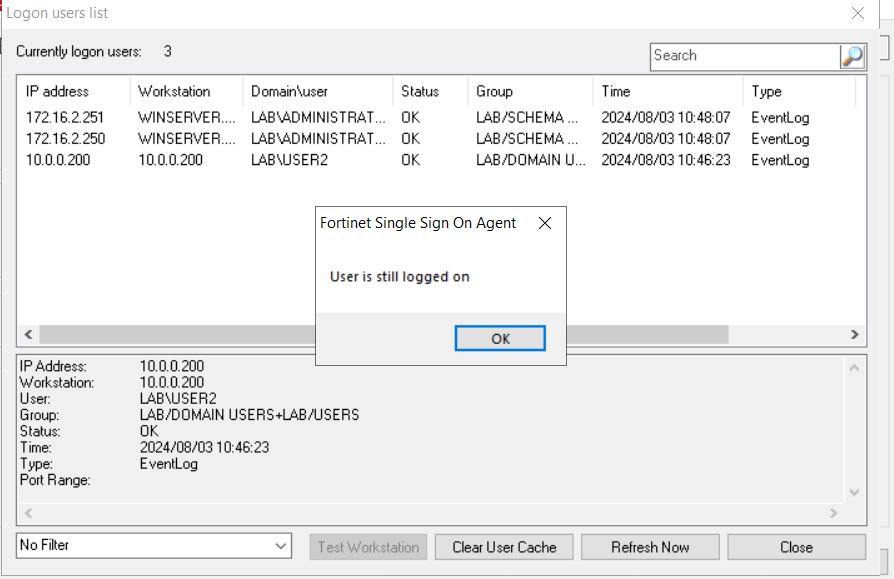Click the user list's horizontal scrollbar left arrow

[29, 335]
